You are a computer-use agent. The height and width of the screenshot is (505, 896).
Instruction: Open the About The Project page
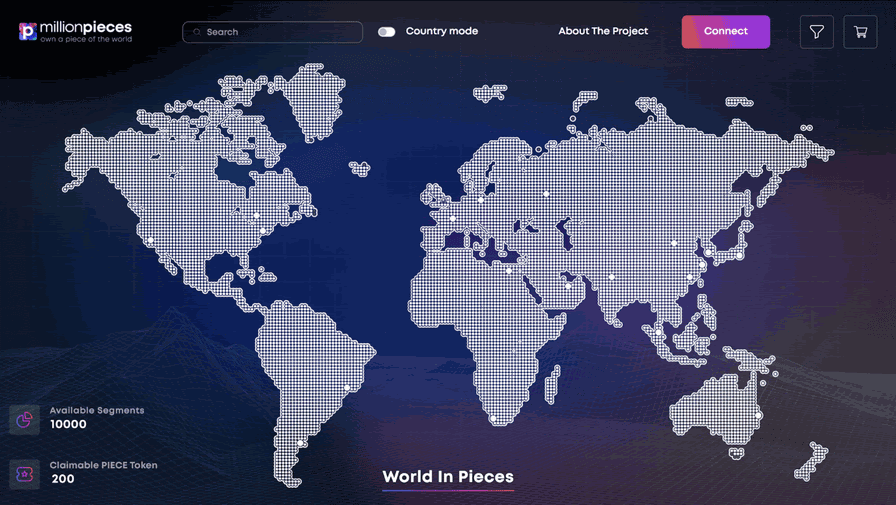click(603, 31)
